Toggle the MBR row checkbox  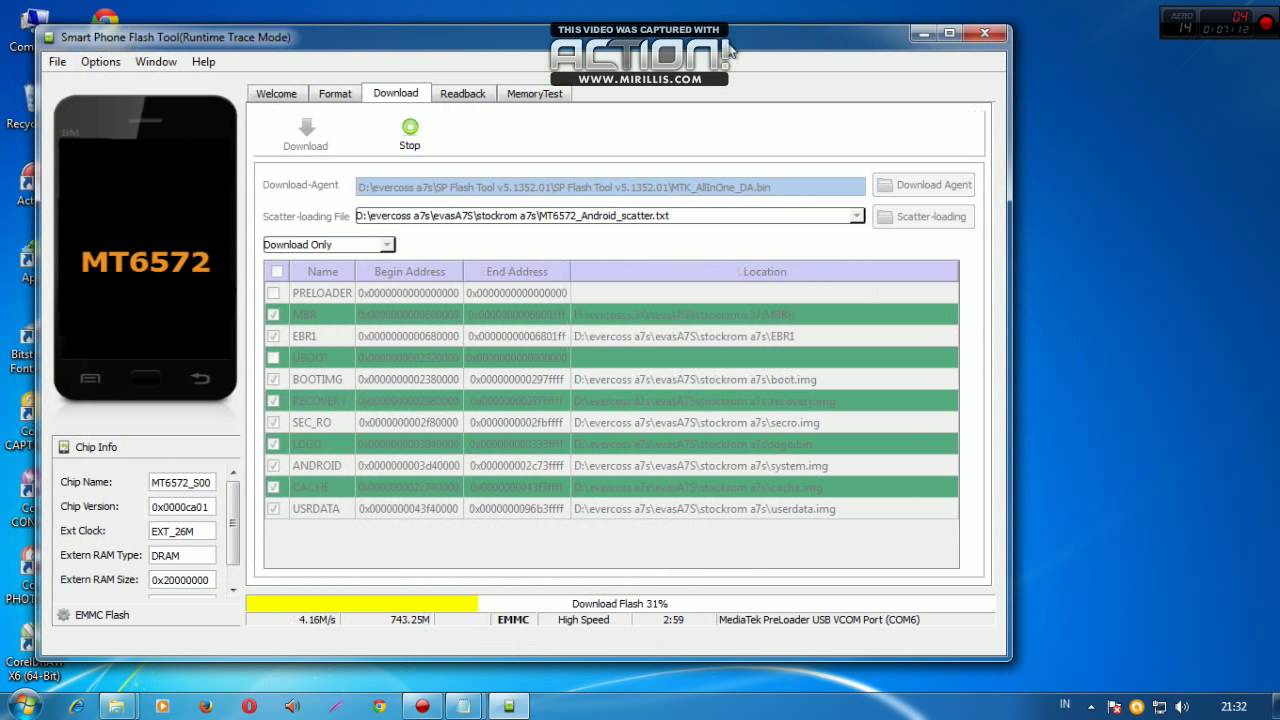tap(274, 315)
